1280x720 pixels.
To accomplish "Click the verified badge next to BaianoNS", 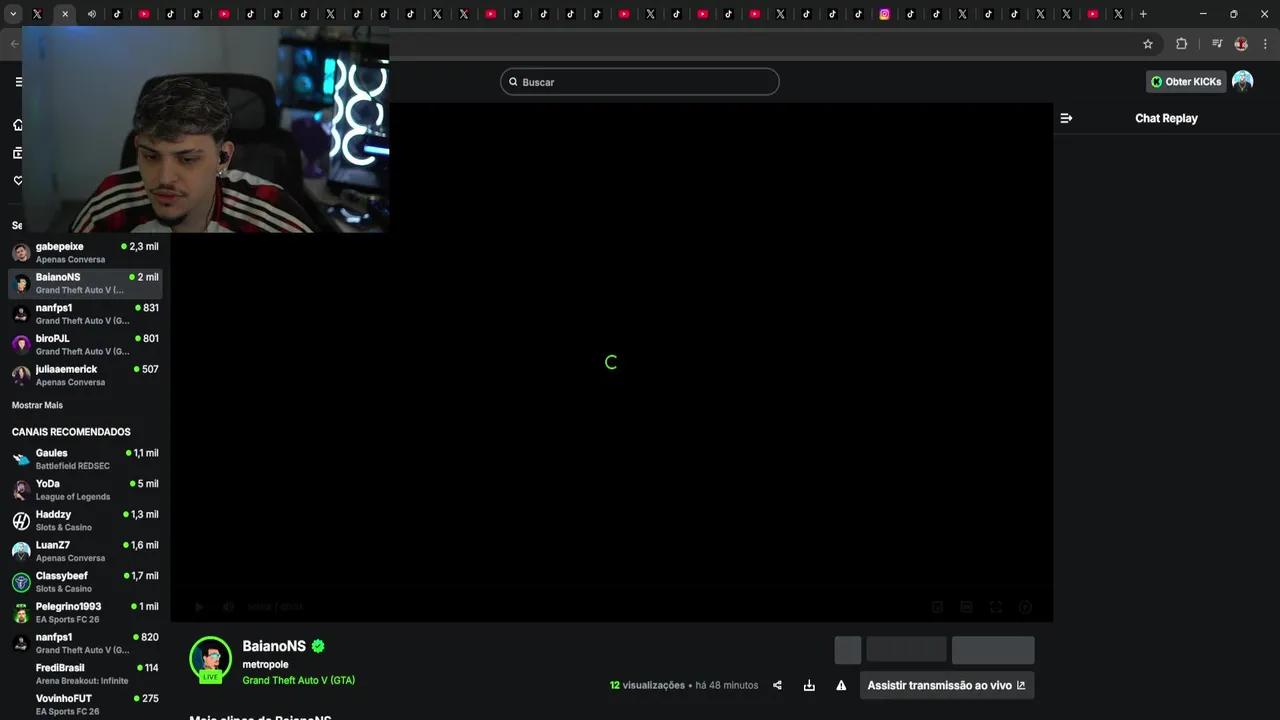I will tap(318, 646).
